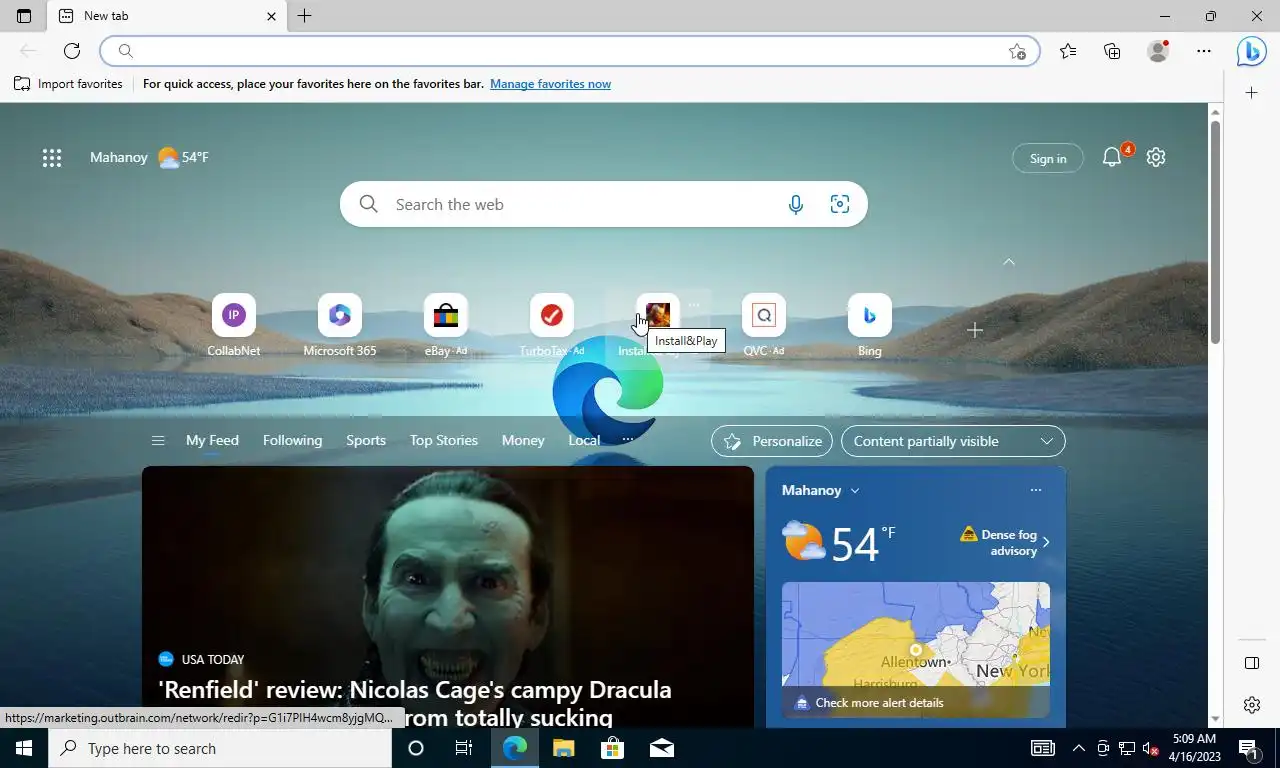1280x768 pixels.
Task: Open the eBay quick link
Action: [446, 326]
